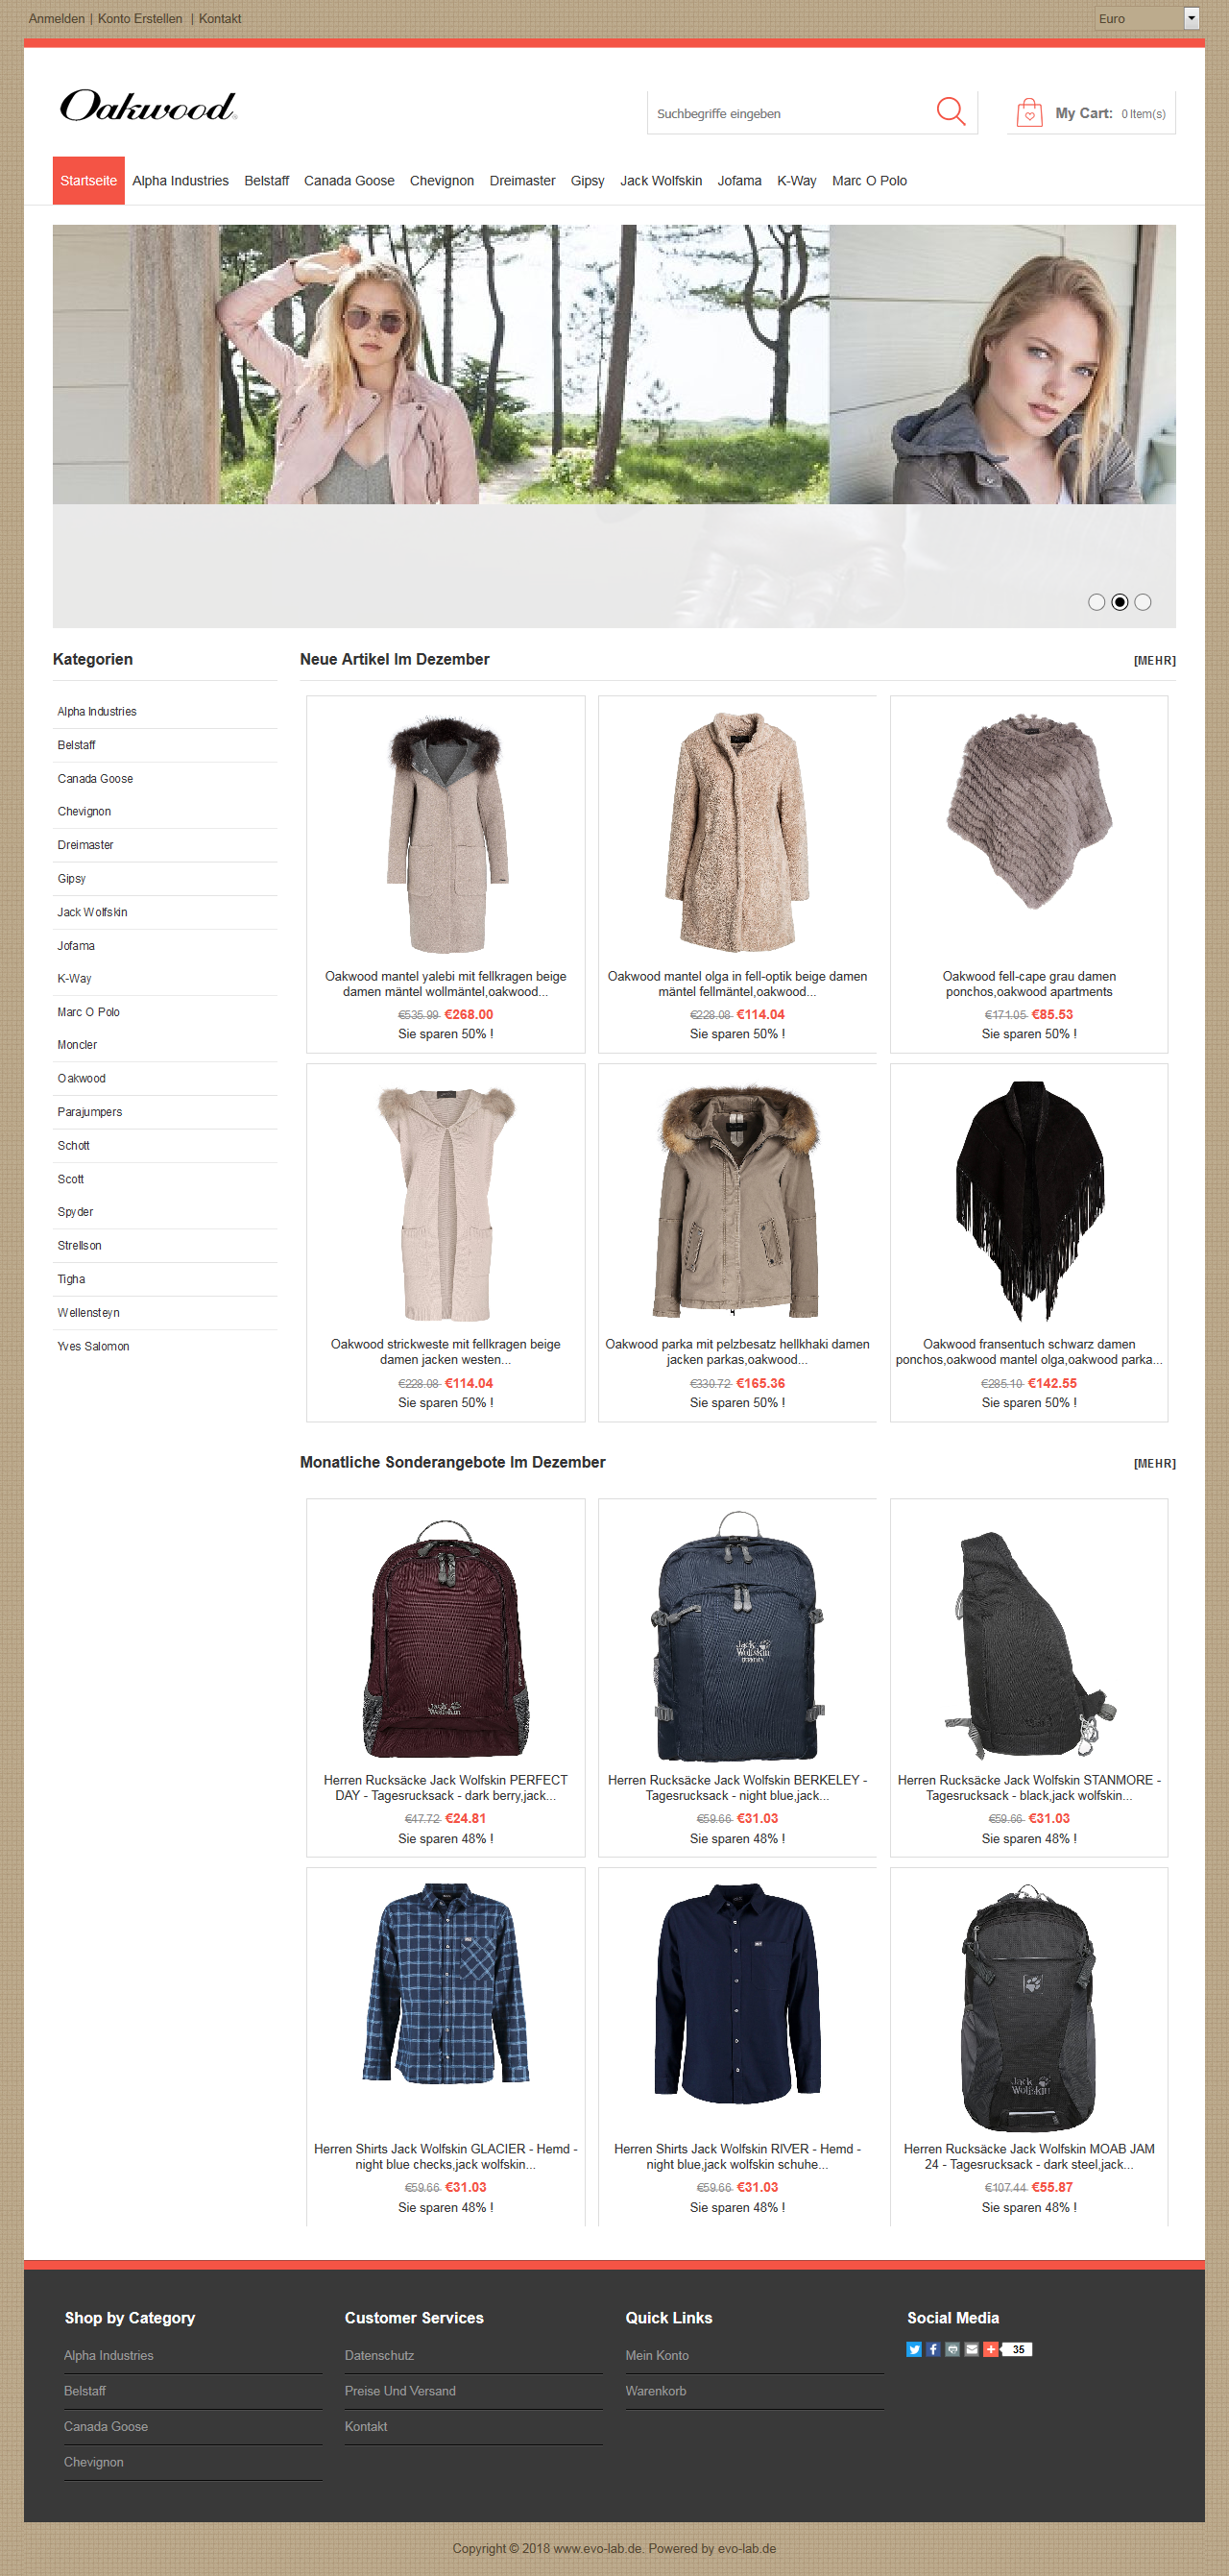This screenshot has width=1229, height=2576.
Task: Expand MEHR for Neue Artikel Im Dezember
Action: pyautogui.click(x=1154, y=661)
